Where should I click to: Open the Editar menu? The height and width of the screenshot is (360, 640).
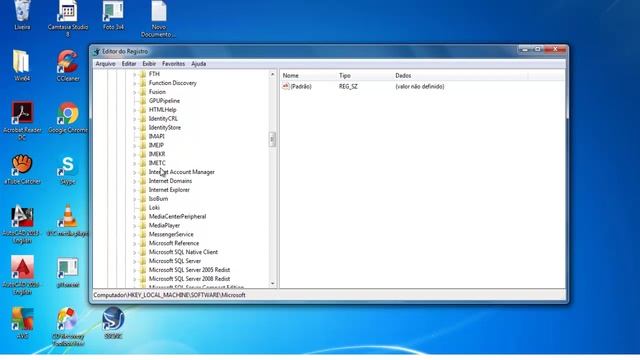pyautogui.click(x=129, y=64)
